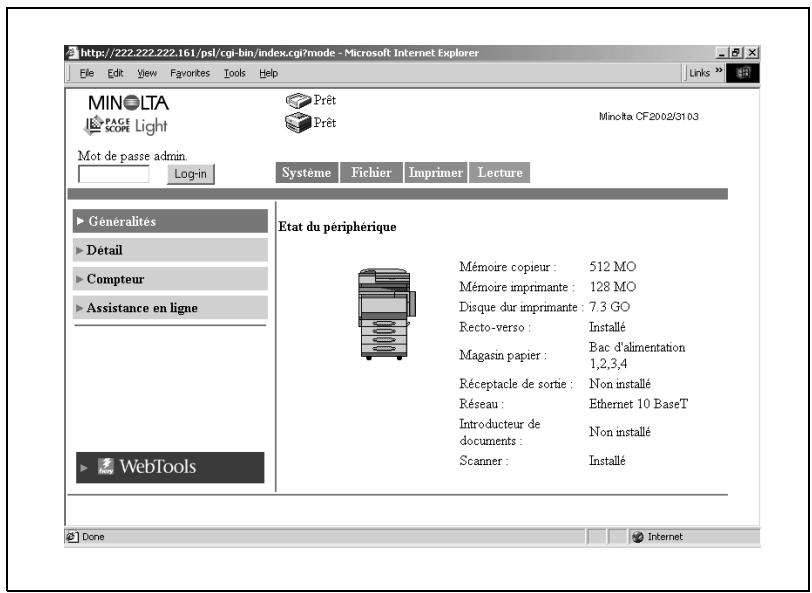Switch to the Imprimer tab

(436, 172)
